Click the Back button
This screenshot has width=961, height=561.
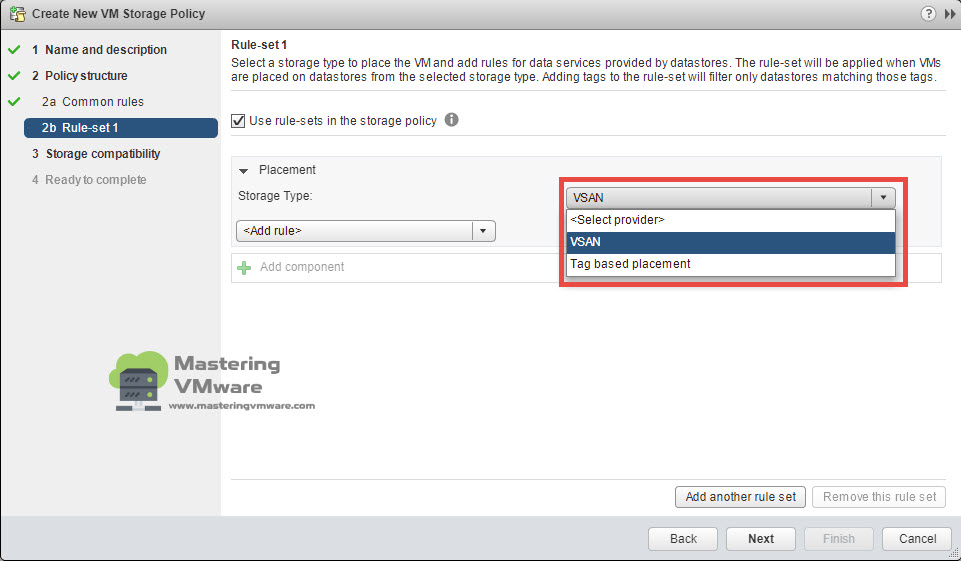[683, 539]
